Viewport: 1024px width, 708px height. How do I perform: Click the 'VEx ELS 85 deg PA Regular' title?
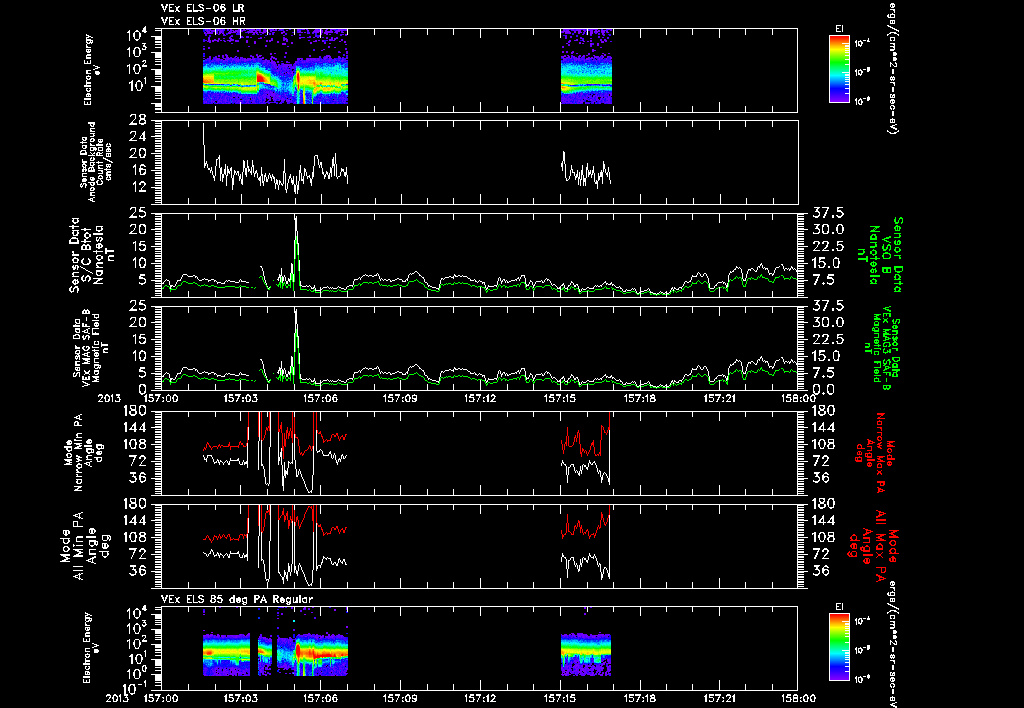237,599
